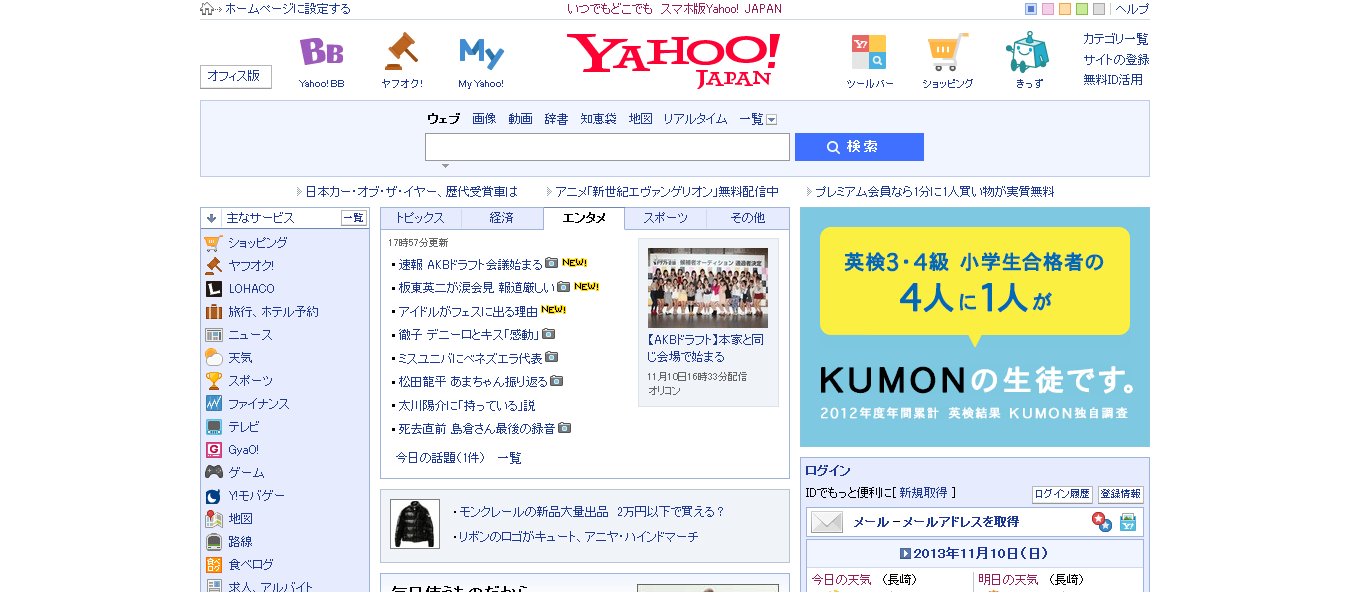Switch search type to 知恵袋
Screen dimensions: 1349x592
pyautogui.click(x=599, y=119)
